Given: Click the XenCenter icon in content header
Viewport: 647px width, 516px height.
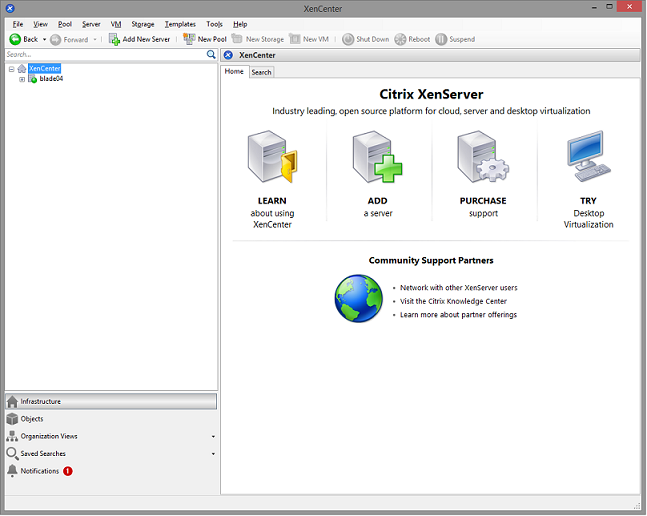Looking at the screenshot, I should [229, 55].
